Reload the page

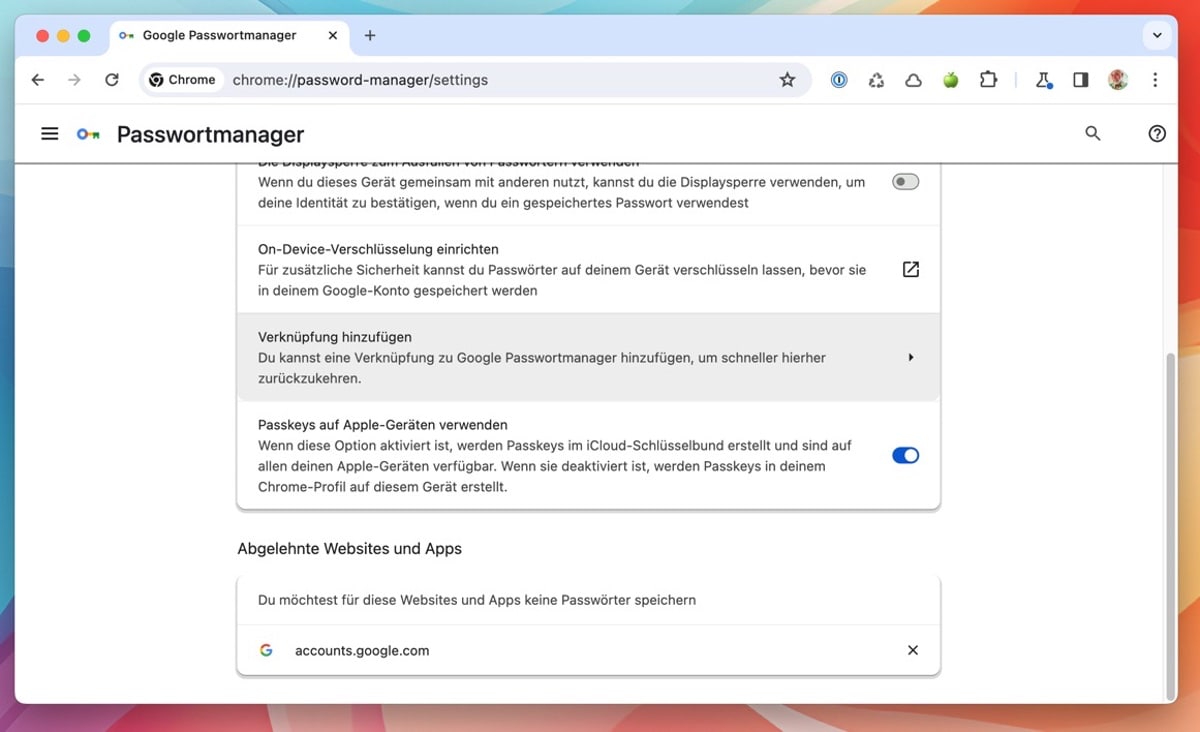(112, 80)
